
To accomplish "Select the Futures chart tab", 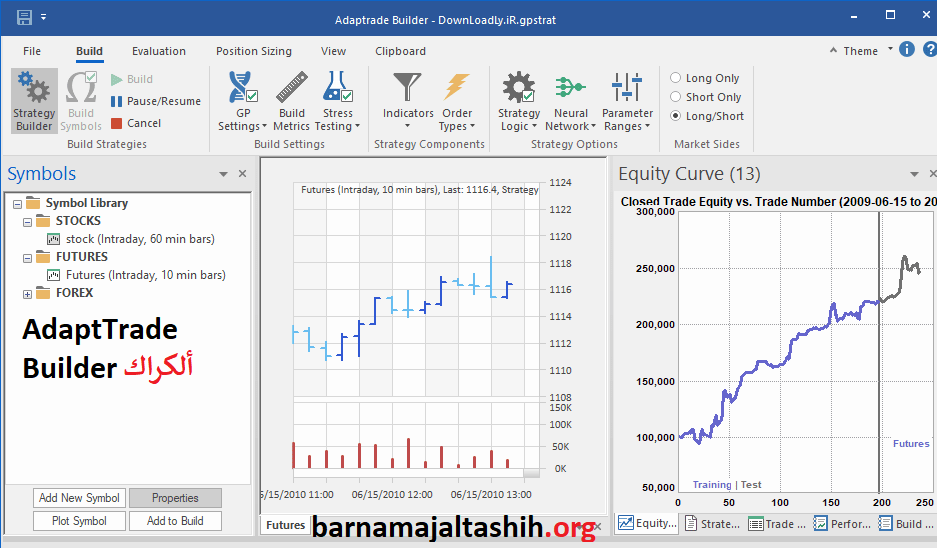I will pos(285,525).
